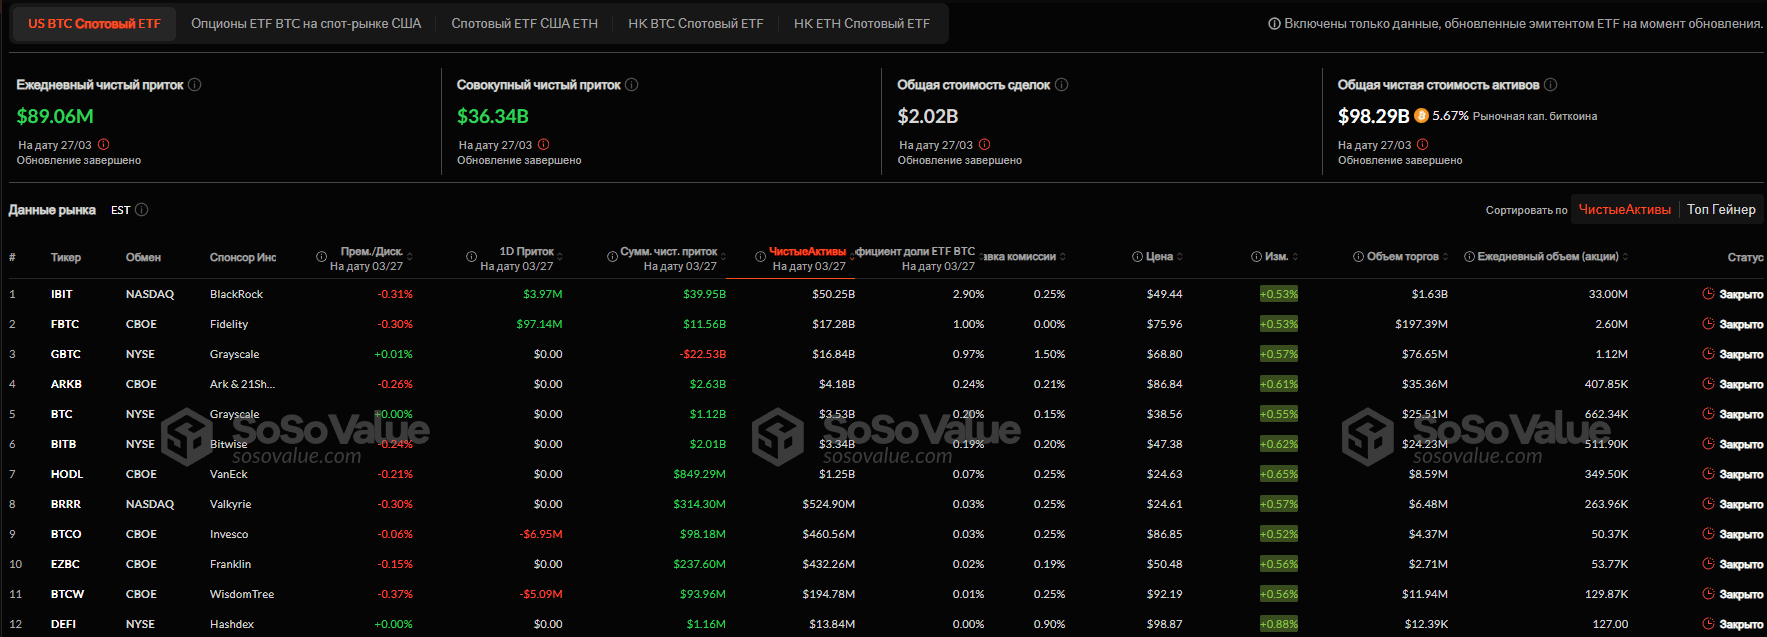Clock status icon in the FBTC row
This screenshot has width=1767, height=637.
(x=1708, y=324)
